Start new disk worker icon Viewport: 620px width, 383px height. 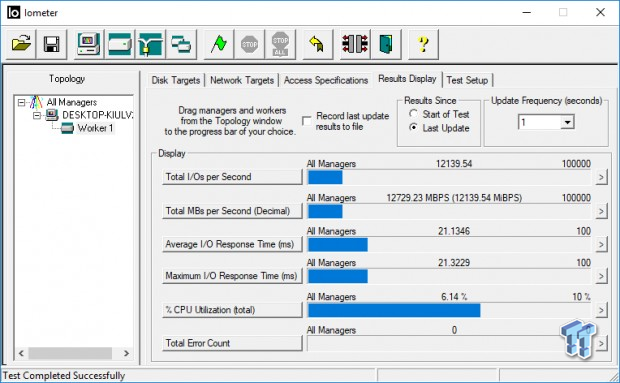point(119,44)
